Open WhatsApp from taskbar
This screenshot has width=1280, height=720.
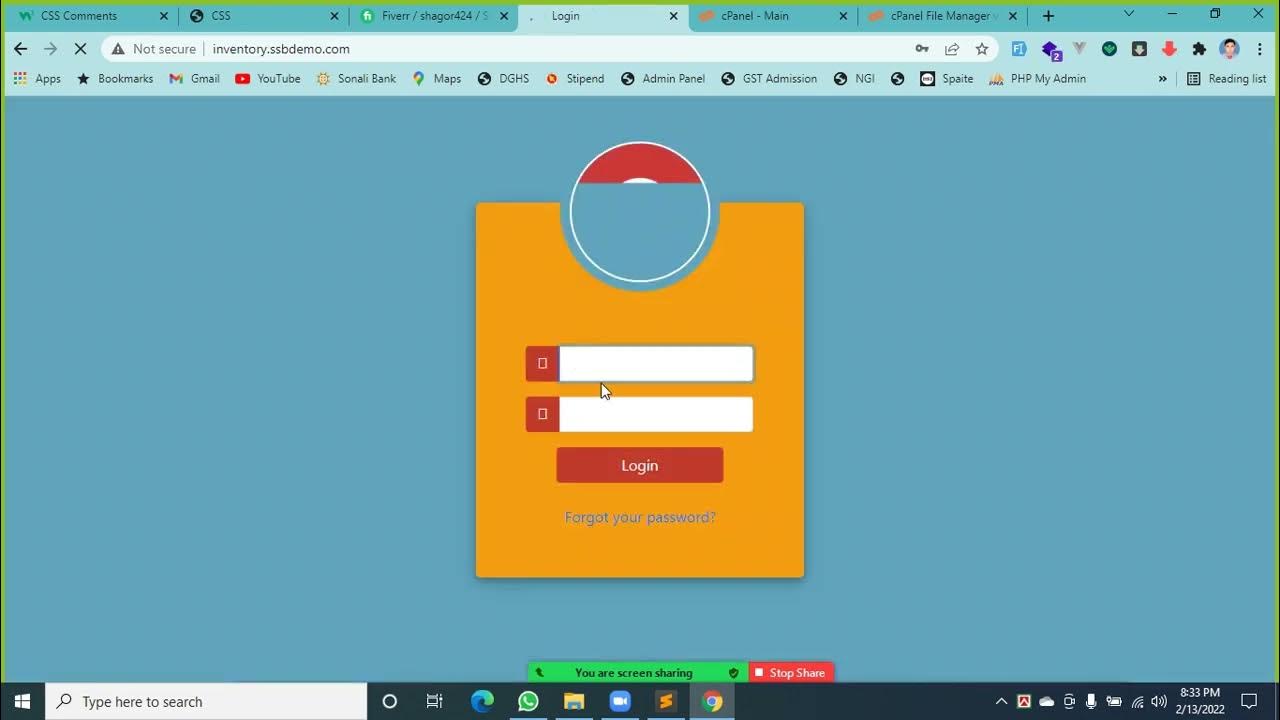pyautogui.click(x=528, y=701)
